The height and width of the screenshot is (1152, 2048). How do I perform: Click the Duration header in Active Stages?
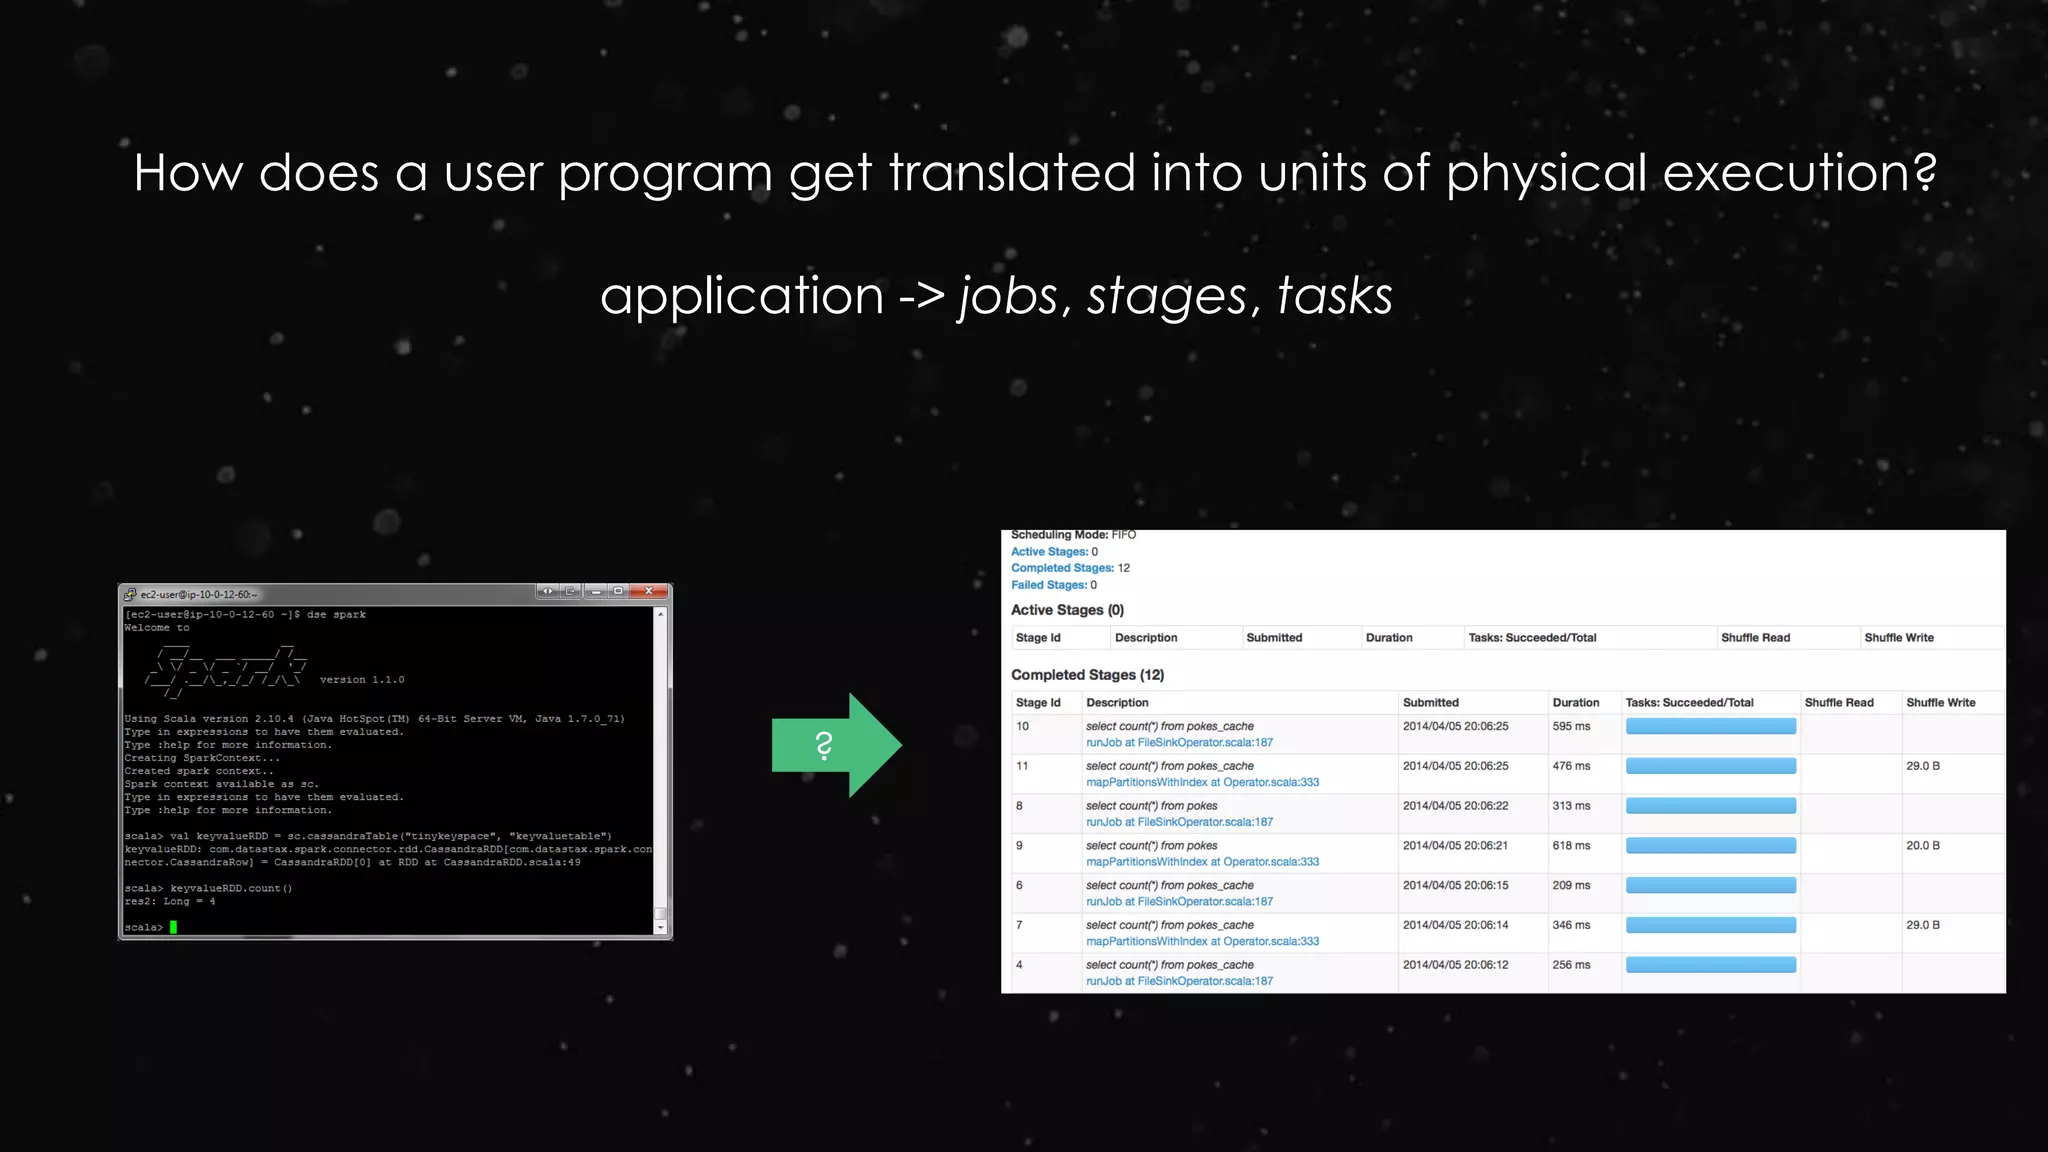[1389, 638]
